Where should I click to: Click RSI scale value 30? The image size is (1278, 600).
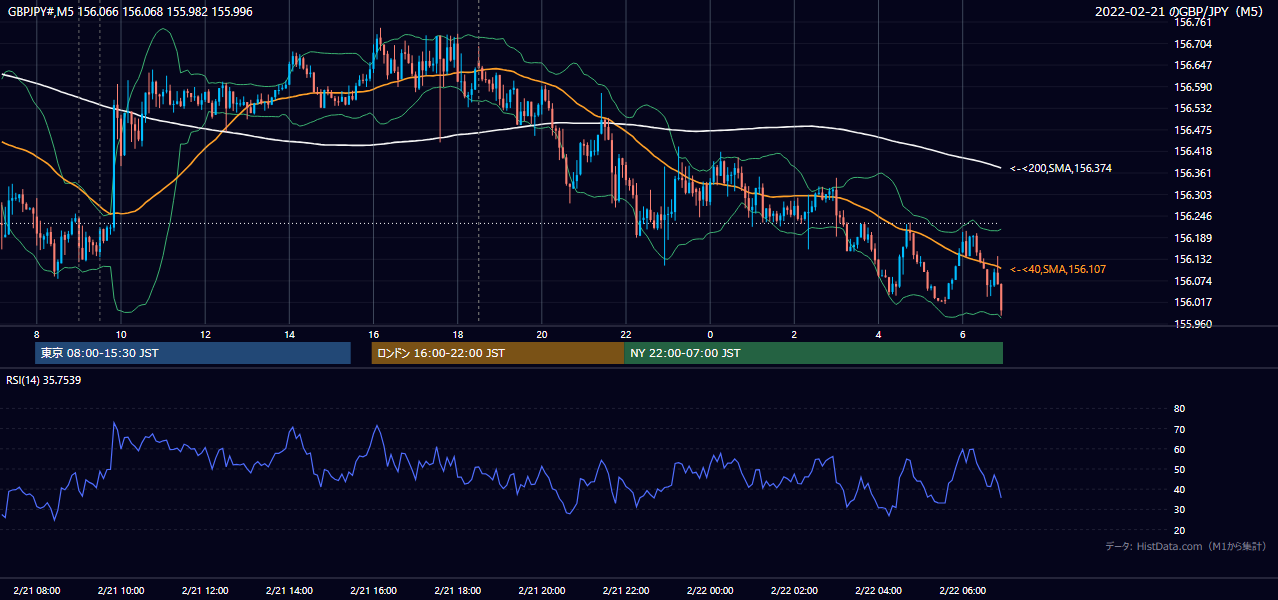(1179, 510)
